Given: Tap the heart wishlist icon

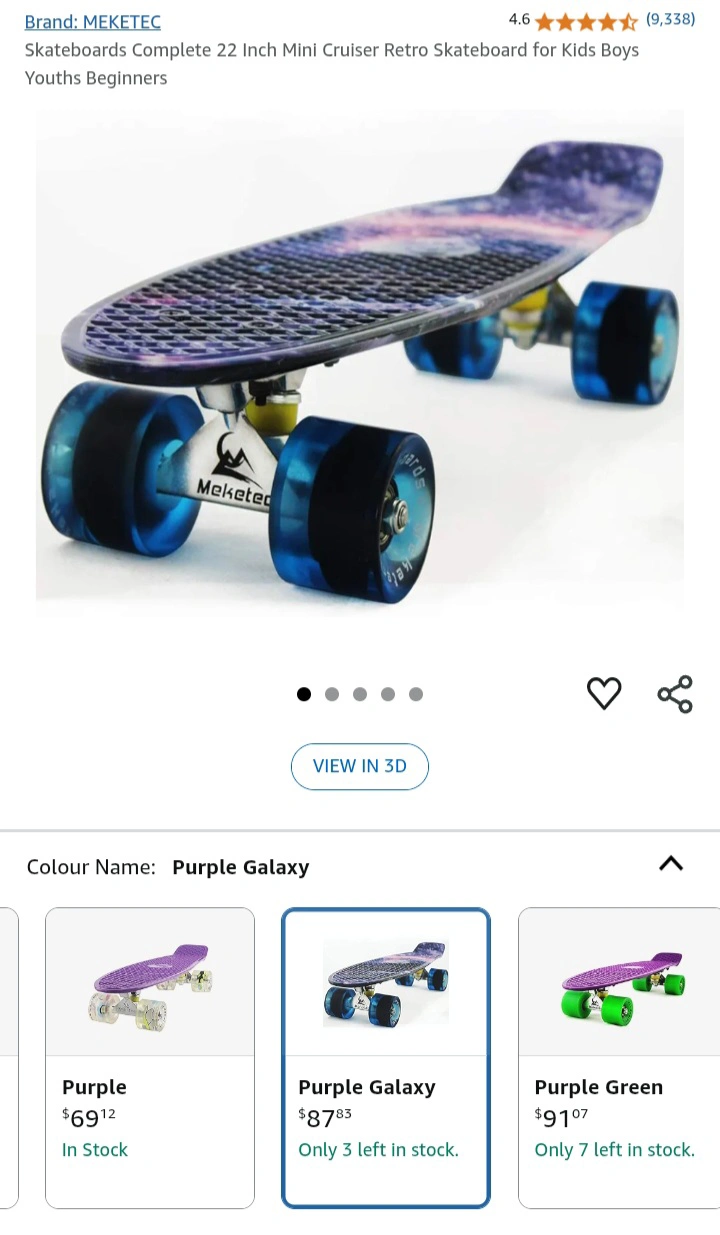Looking at the screenshot, I should [x=604, y=693].
